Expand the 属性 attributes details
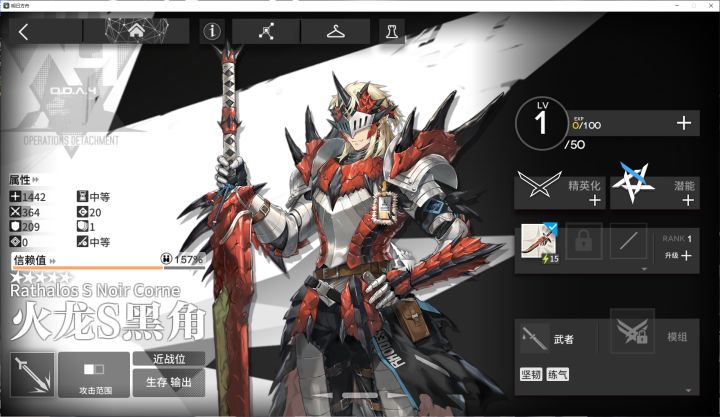The height and width of the screenshot is (417, 720). (x=24, y=180)
